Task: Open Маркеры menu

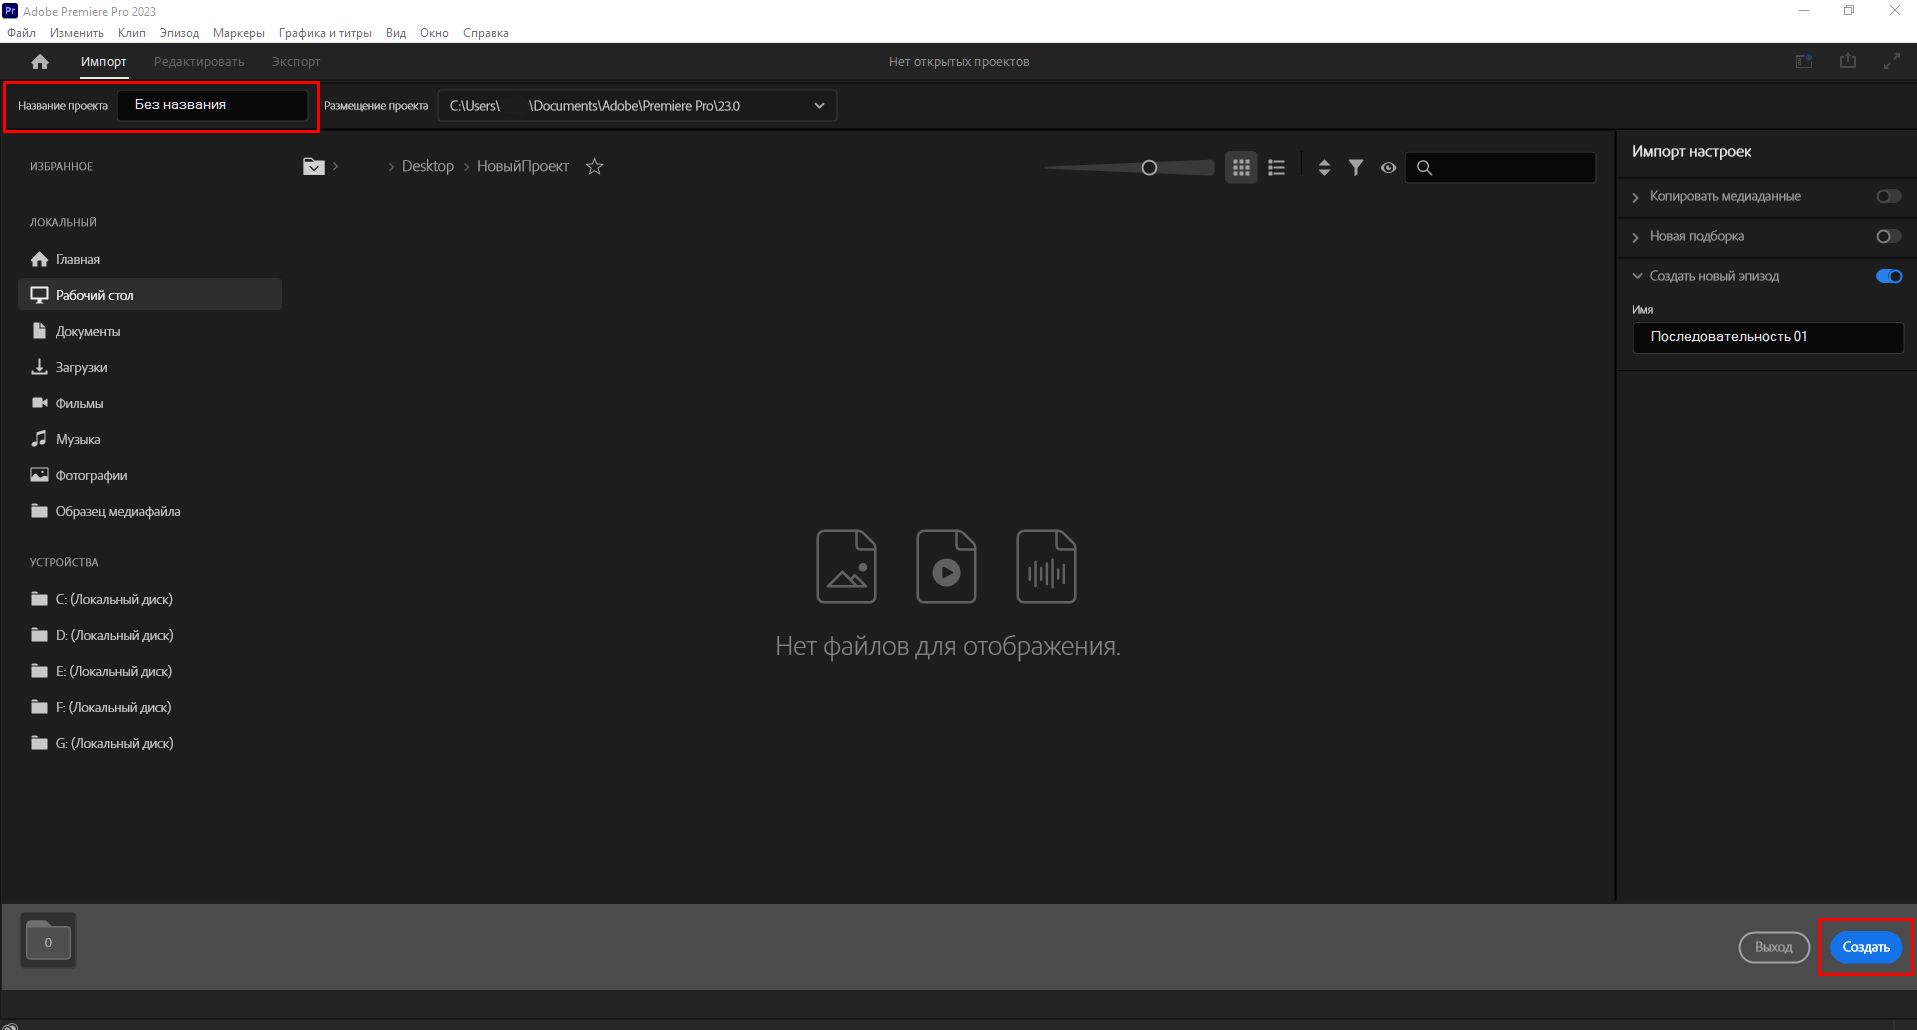Action: 238,33
